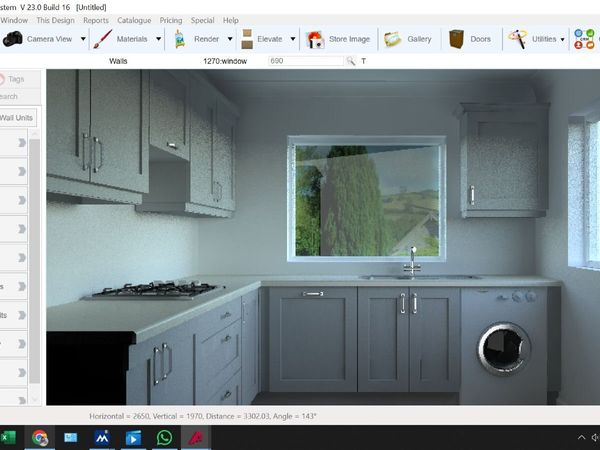Click the 690 value input field
The width and height of the screenshot is (600, 450).
[x=304, y=61]
